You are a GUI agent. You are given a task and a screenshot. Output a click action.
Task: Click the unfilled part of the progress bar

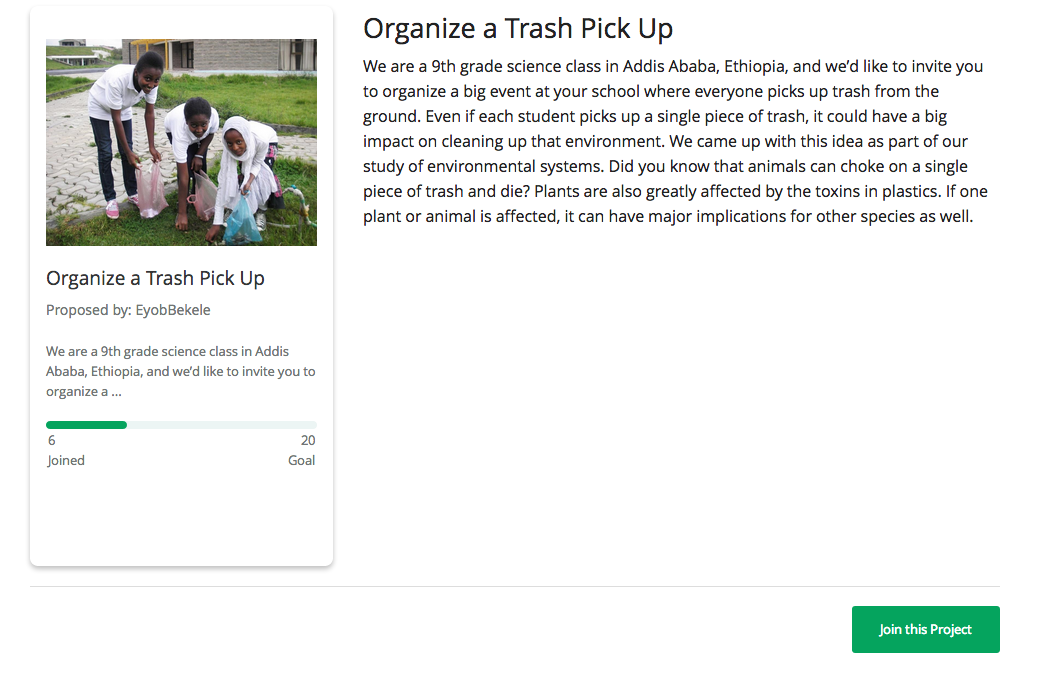point(220,425)
